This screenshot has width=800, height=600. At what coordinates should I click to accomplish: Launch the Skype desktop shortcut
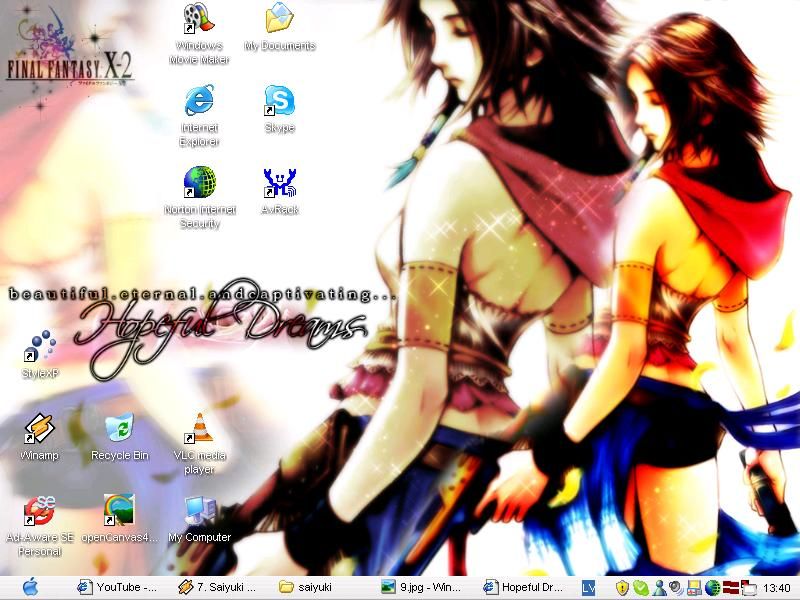tap(280, 109)
